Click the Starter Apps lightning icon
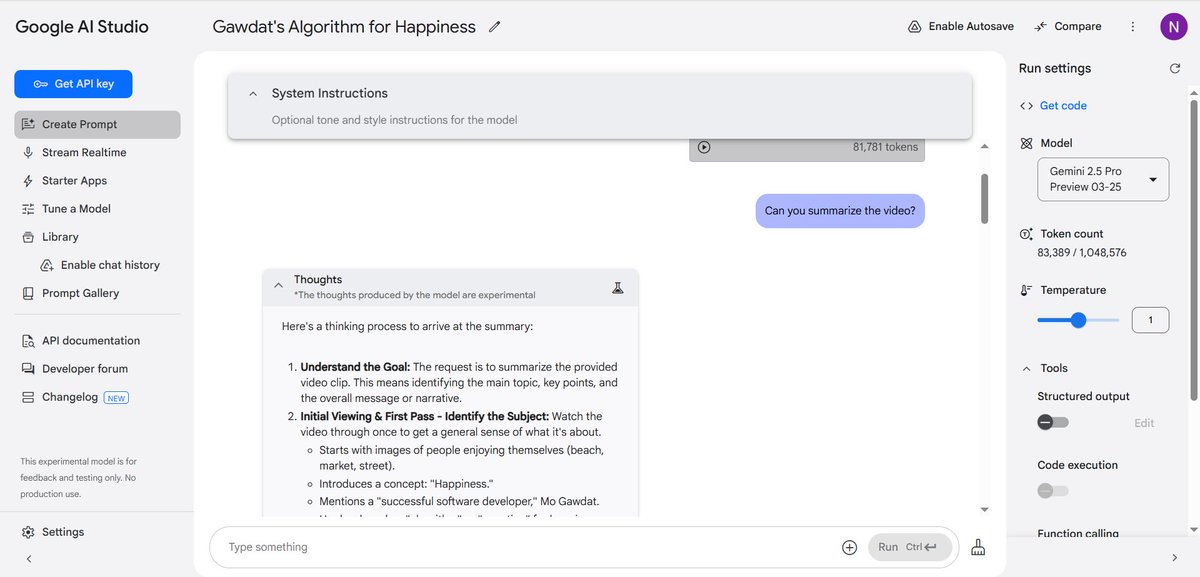Image resolution: width=1200 pixels, height=577 pixels. (29, 181)
